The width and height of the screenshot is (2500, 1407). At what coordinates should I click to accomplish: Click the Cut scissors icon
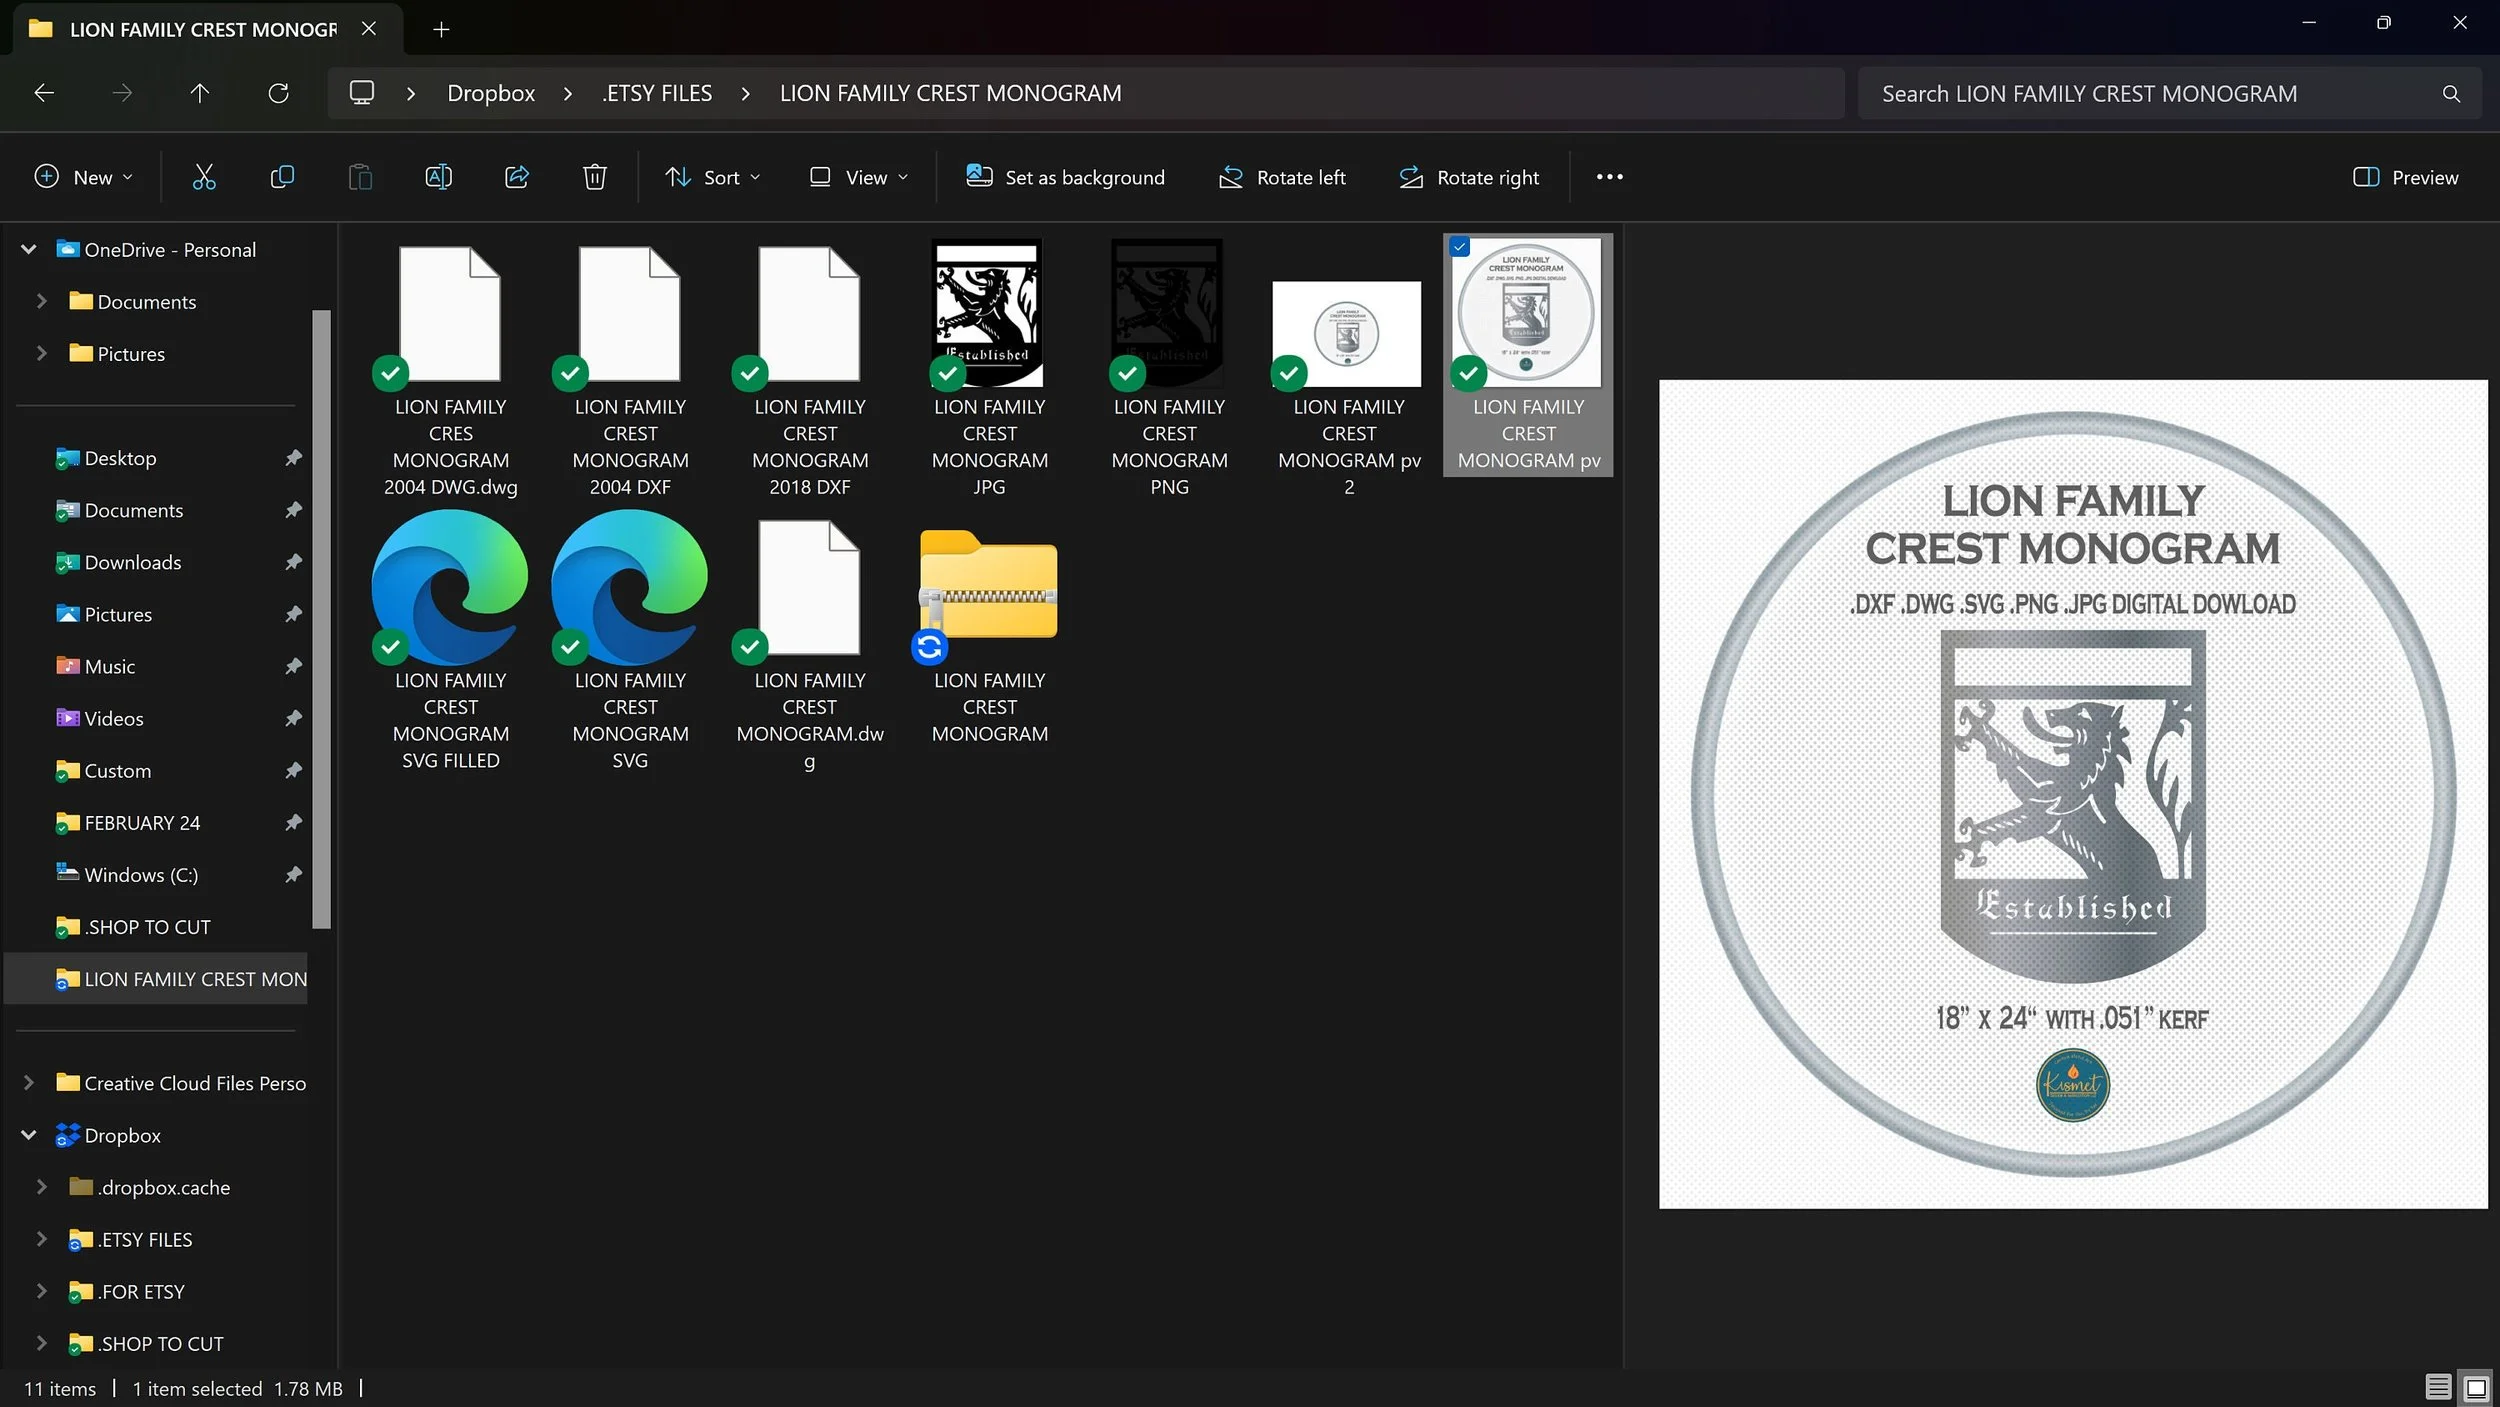[204, 177]
